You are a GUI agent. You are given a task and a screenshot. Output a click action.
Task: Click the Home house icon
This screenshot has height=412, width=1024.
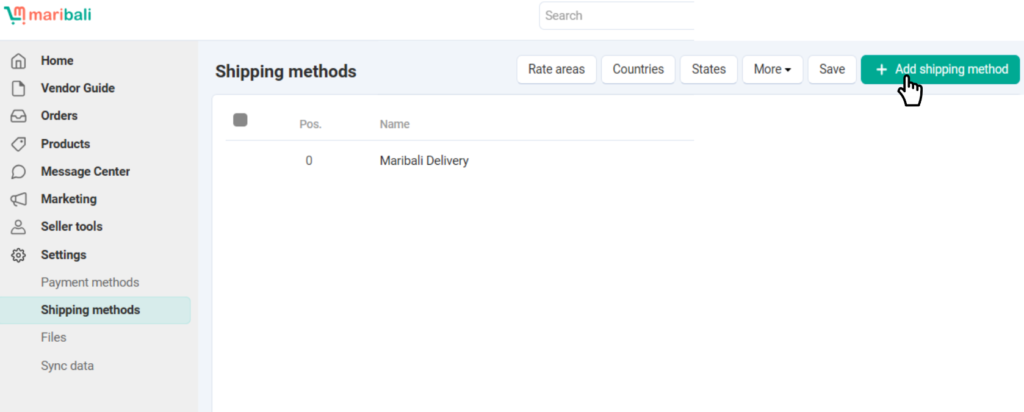(x=18, y=61)
